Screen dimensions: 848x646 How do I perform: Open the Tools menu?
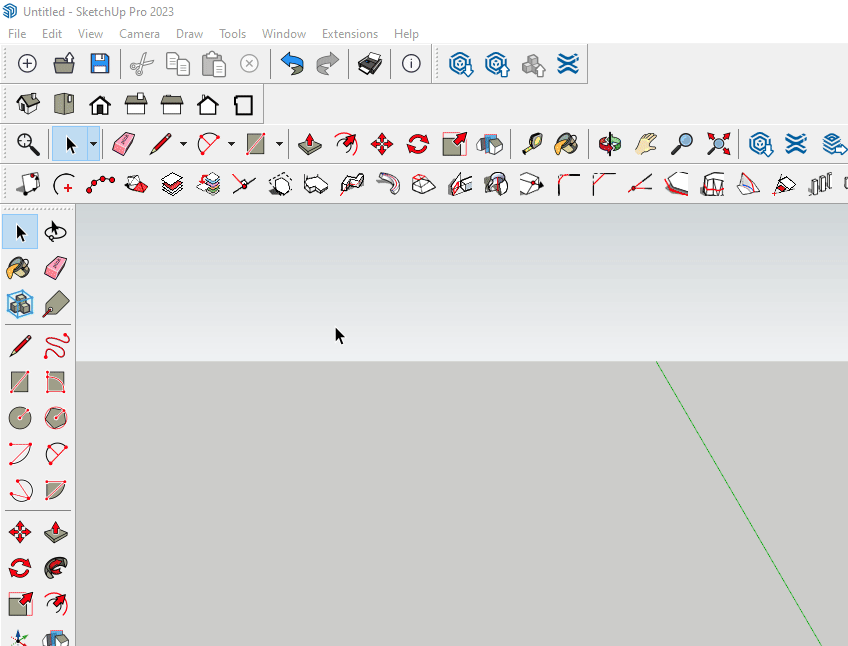point(233,34)
